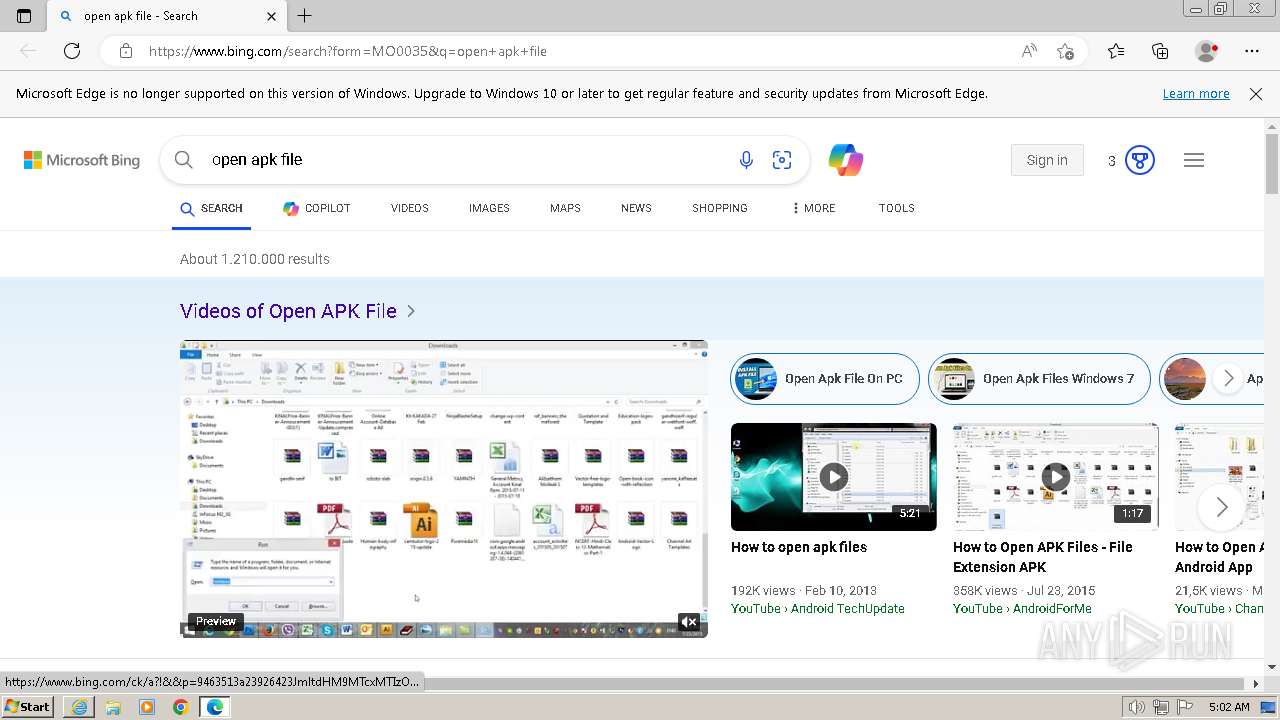
Task: Click the Bing search text field
Action: (x=460, y=160)
